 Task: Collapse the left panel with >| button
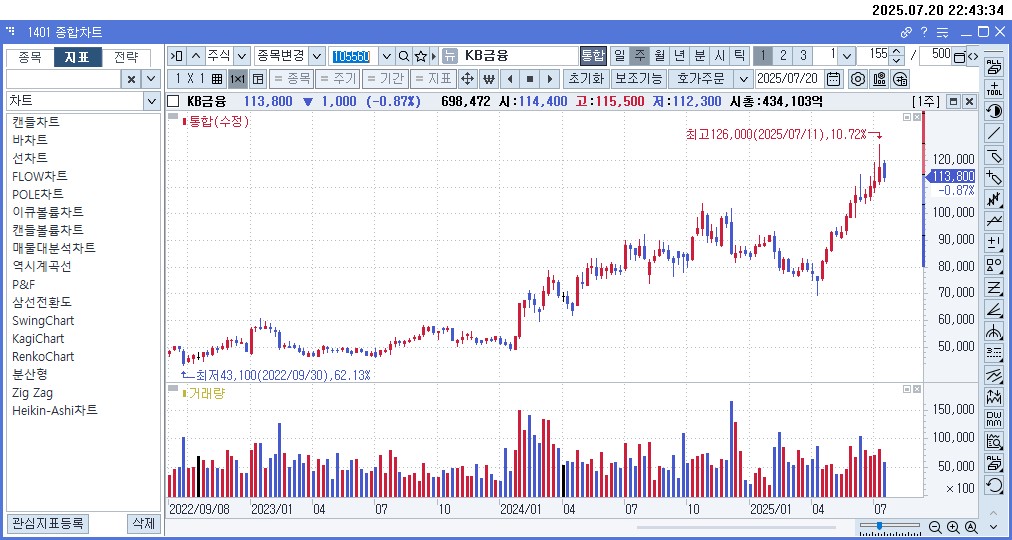(176, 55)
